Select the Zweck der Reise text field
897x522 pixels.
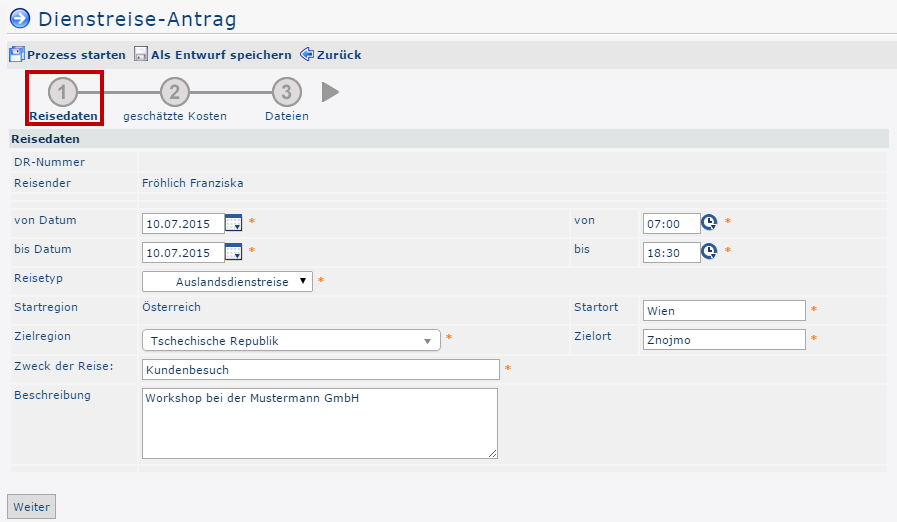(320, 370)
